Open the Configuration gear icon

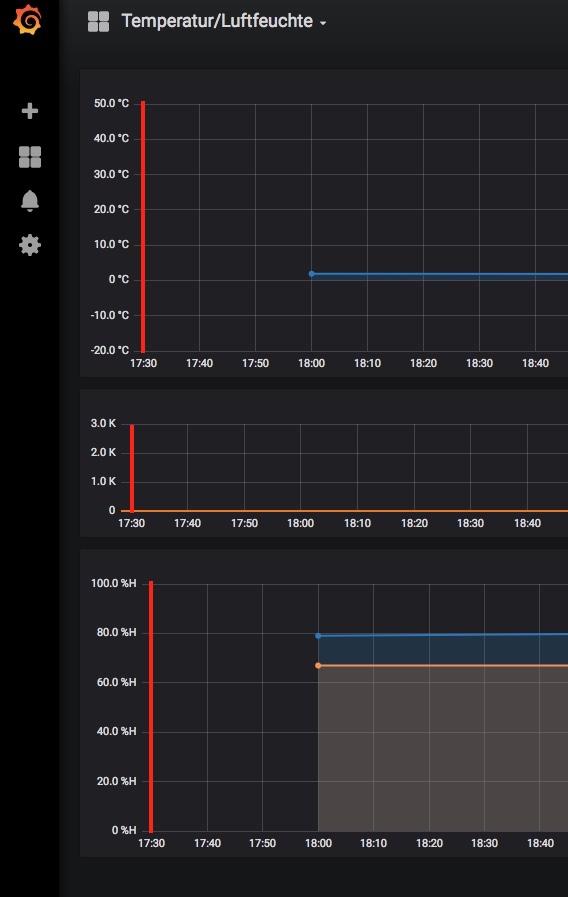click(30, 245)
